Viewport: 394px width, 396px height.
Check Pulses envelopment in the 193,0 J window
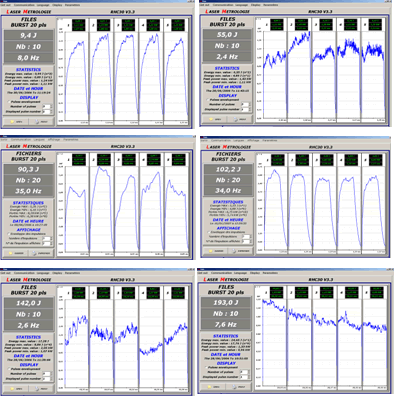coord(205,367)
